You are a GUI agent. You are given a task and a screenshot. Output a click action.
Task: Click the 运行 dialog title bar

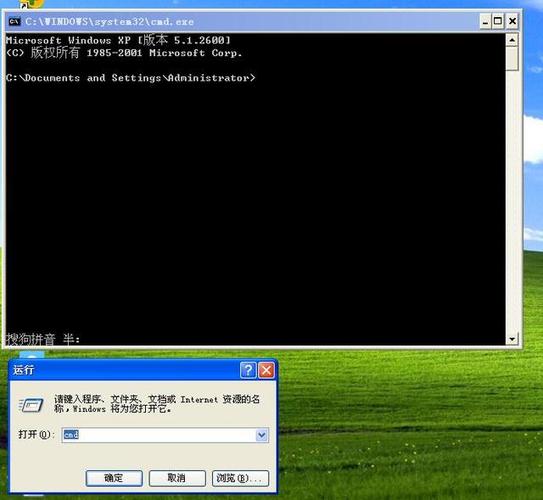[125, 370]
